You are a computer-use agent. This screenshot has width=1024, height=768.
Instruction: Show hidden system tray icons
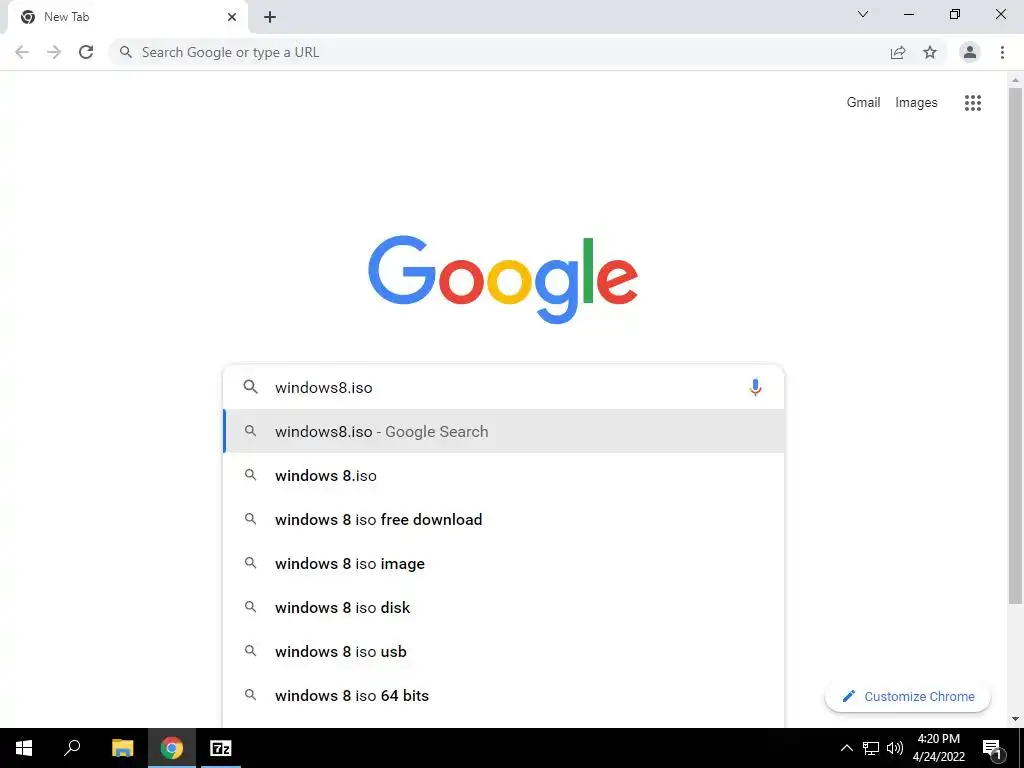pos(846,748)
